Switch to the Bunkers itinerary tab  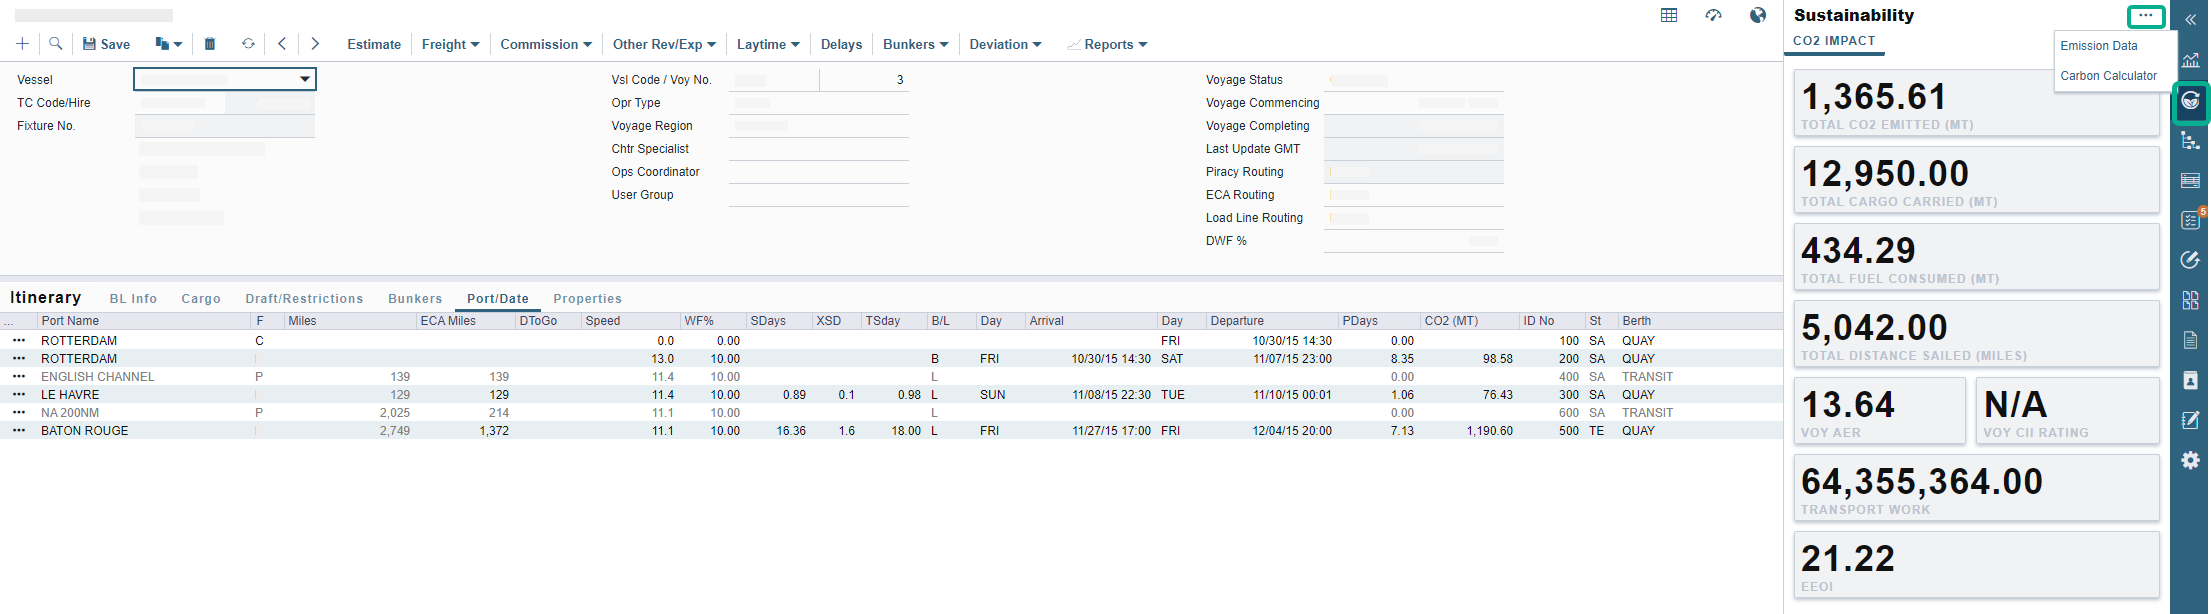tap(414, 299)
